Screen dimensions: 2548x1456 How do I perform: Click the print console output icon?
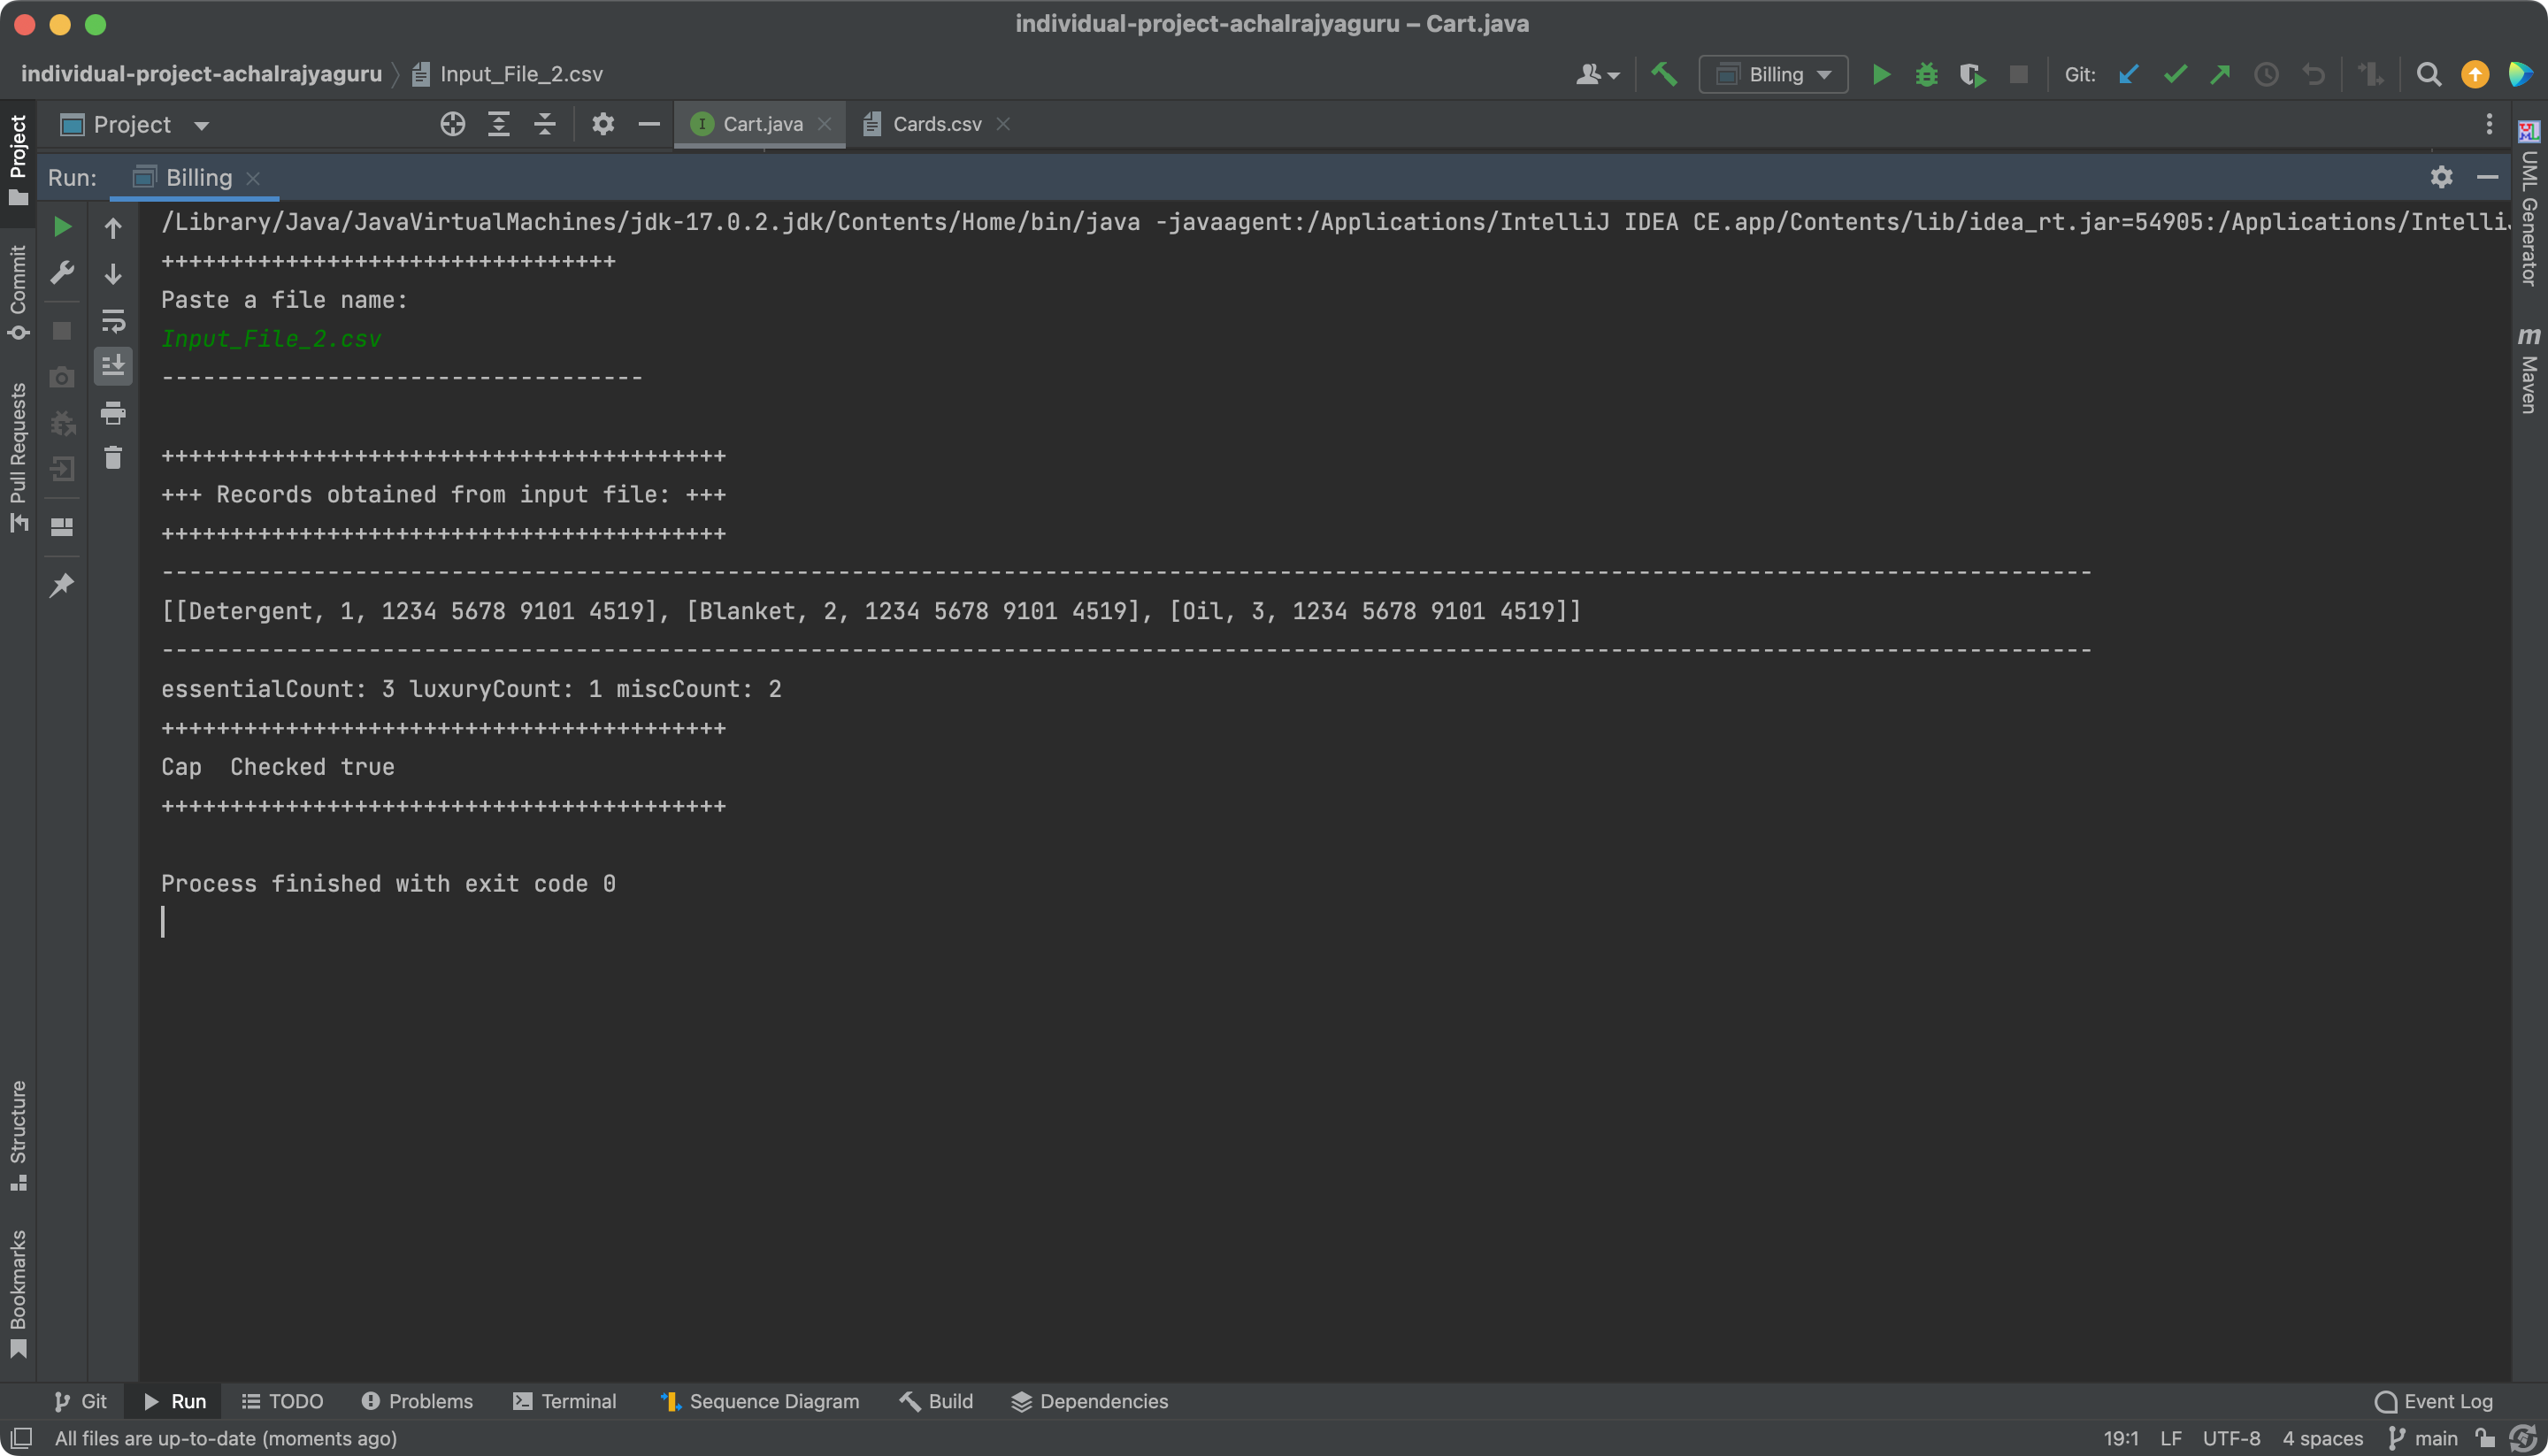click(113, 412)
